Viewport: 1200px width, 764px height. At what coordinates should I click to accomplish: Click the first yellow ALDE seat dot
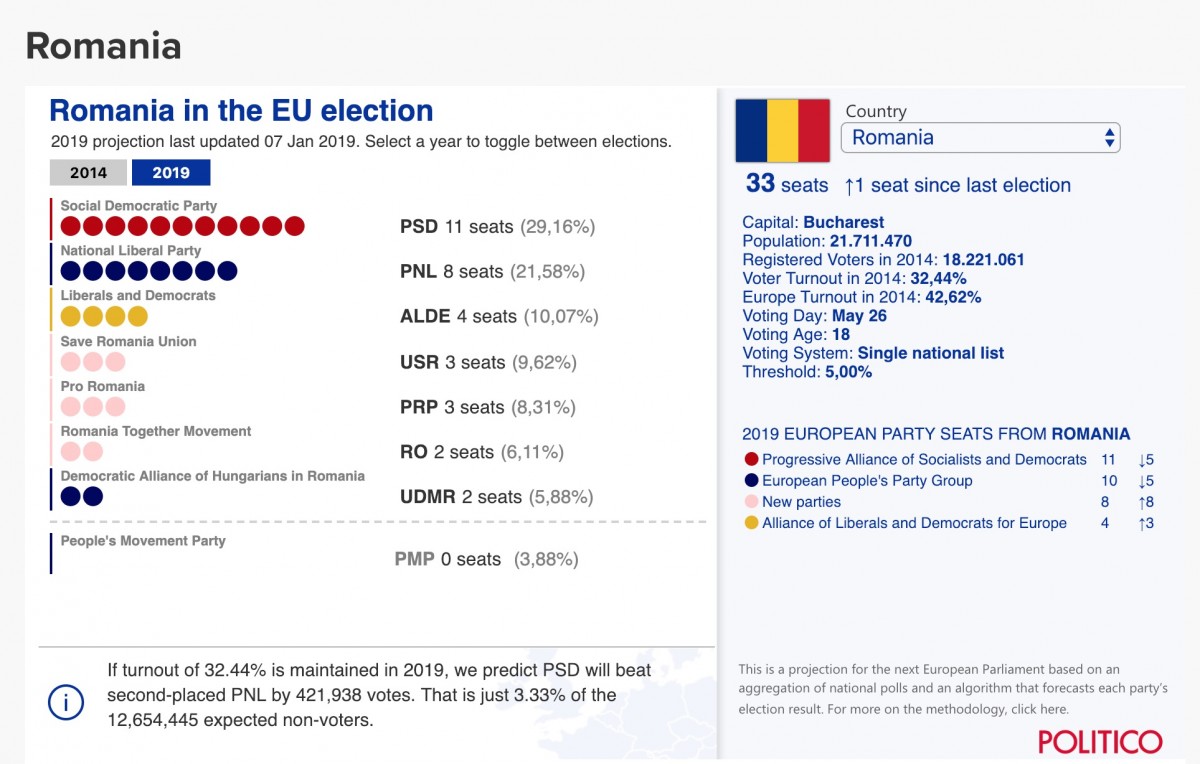[x=71, y=316]
